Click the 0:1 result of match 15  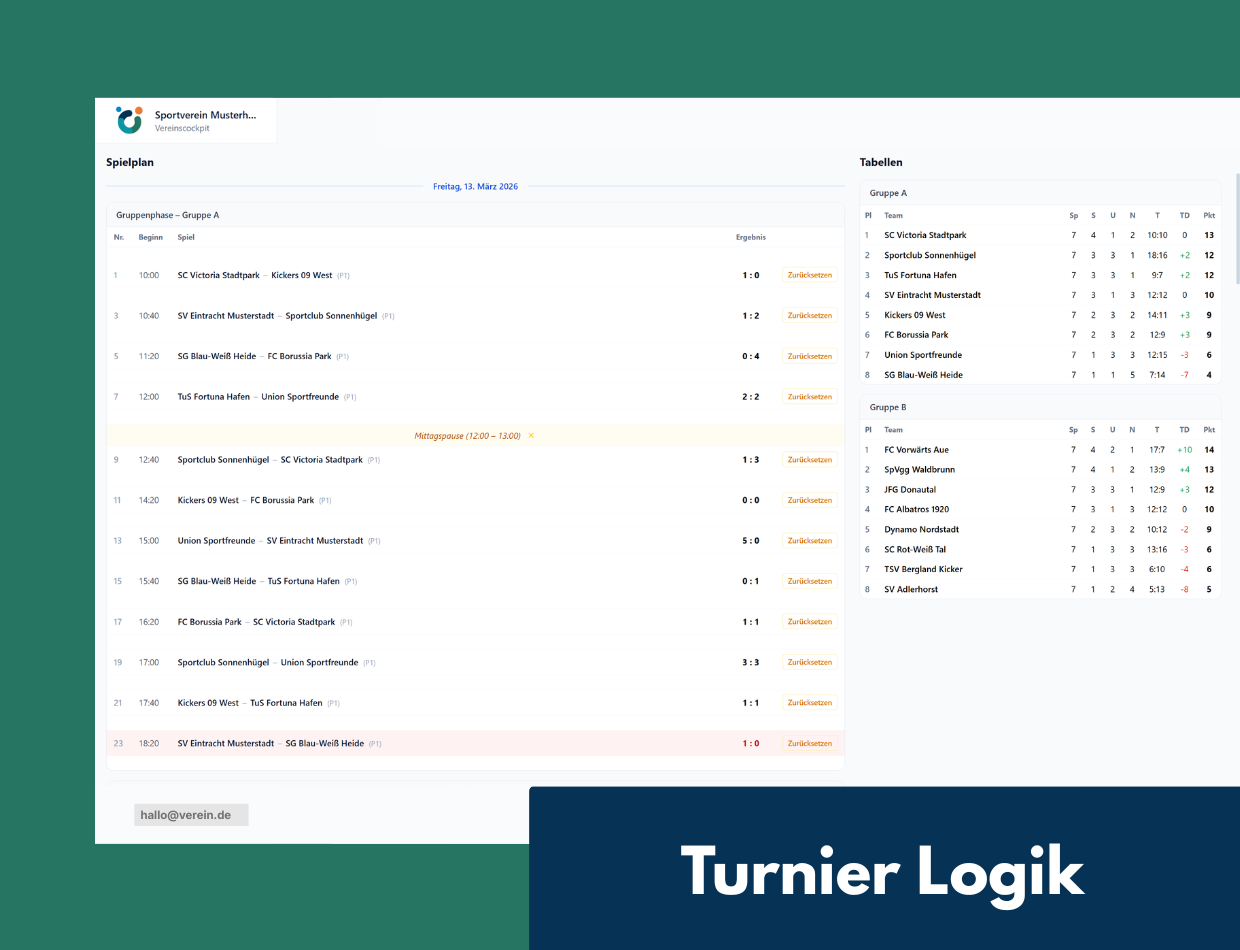coord(750,581)
